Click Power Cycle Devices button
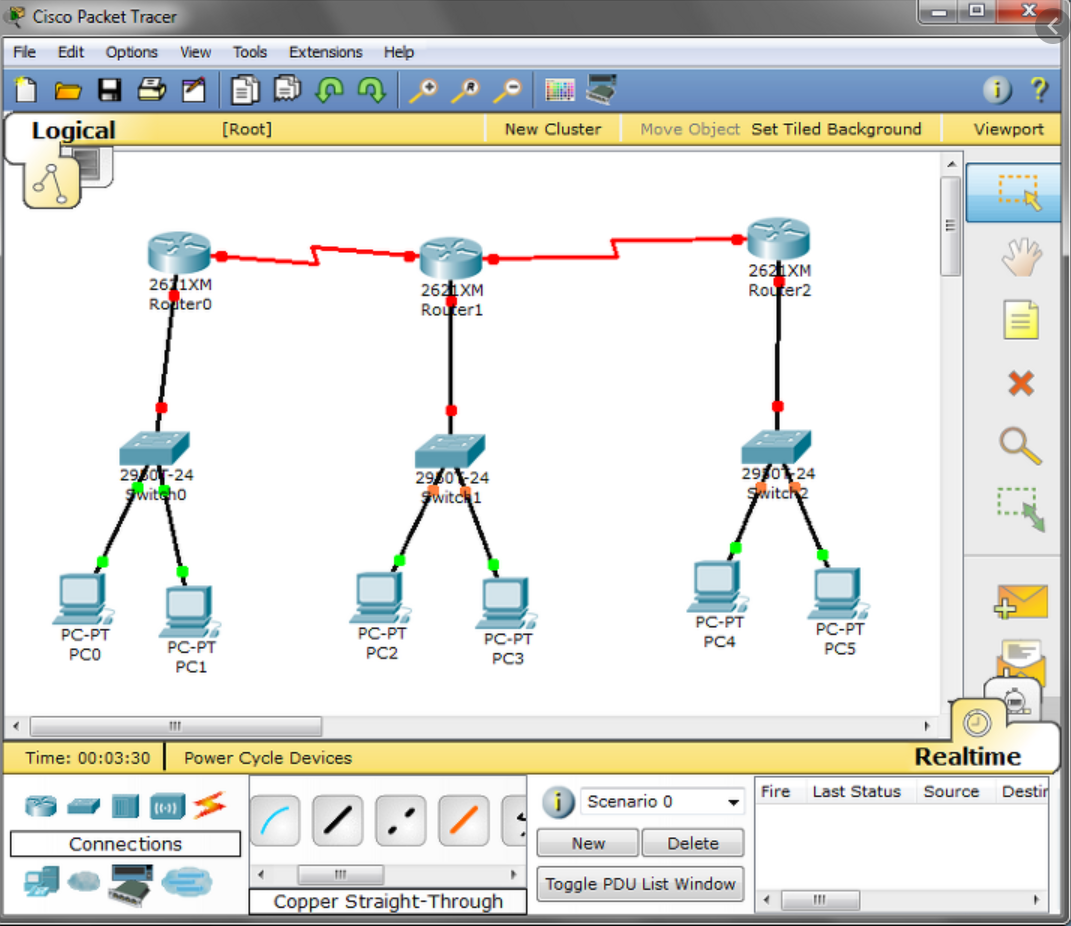This screenshot has height=926, width=1071. (x=267, y=757)
